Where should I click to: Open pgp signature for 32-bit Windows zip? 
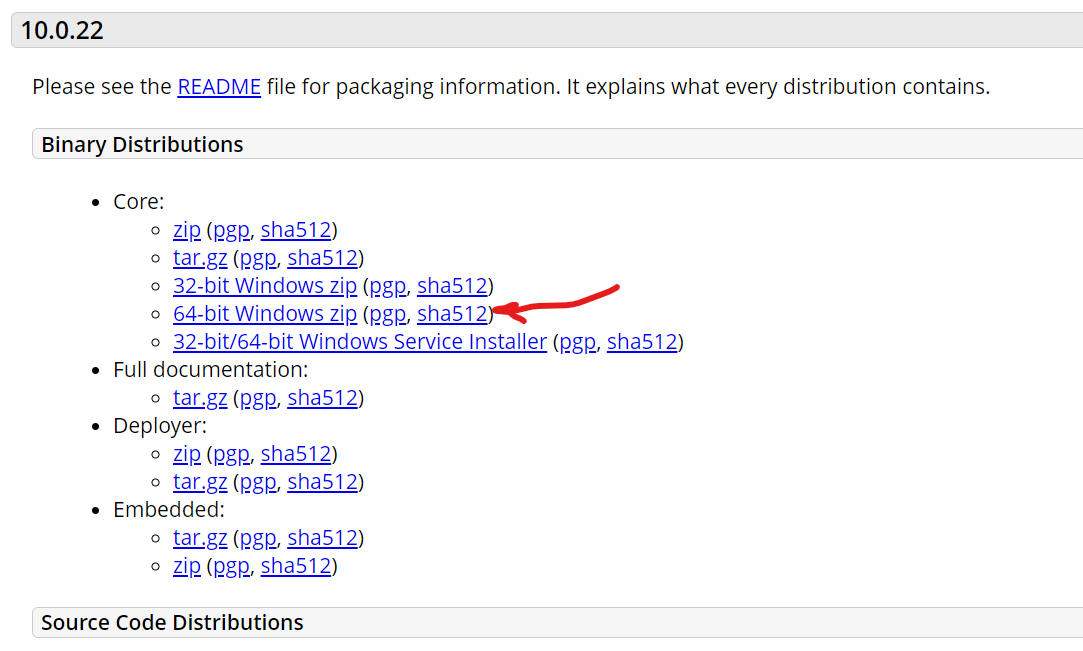387,286
